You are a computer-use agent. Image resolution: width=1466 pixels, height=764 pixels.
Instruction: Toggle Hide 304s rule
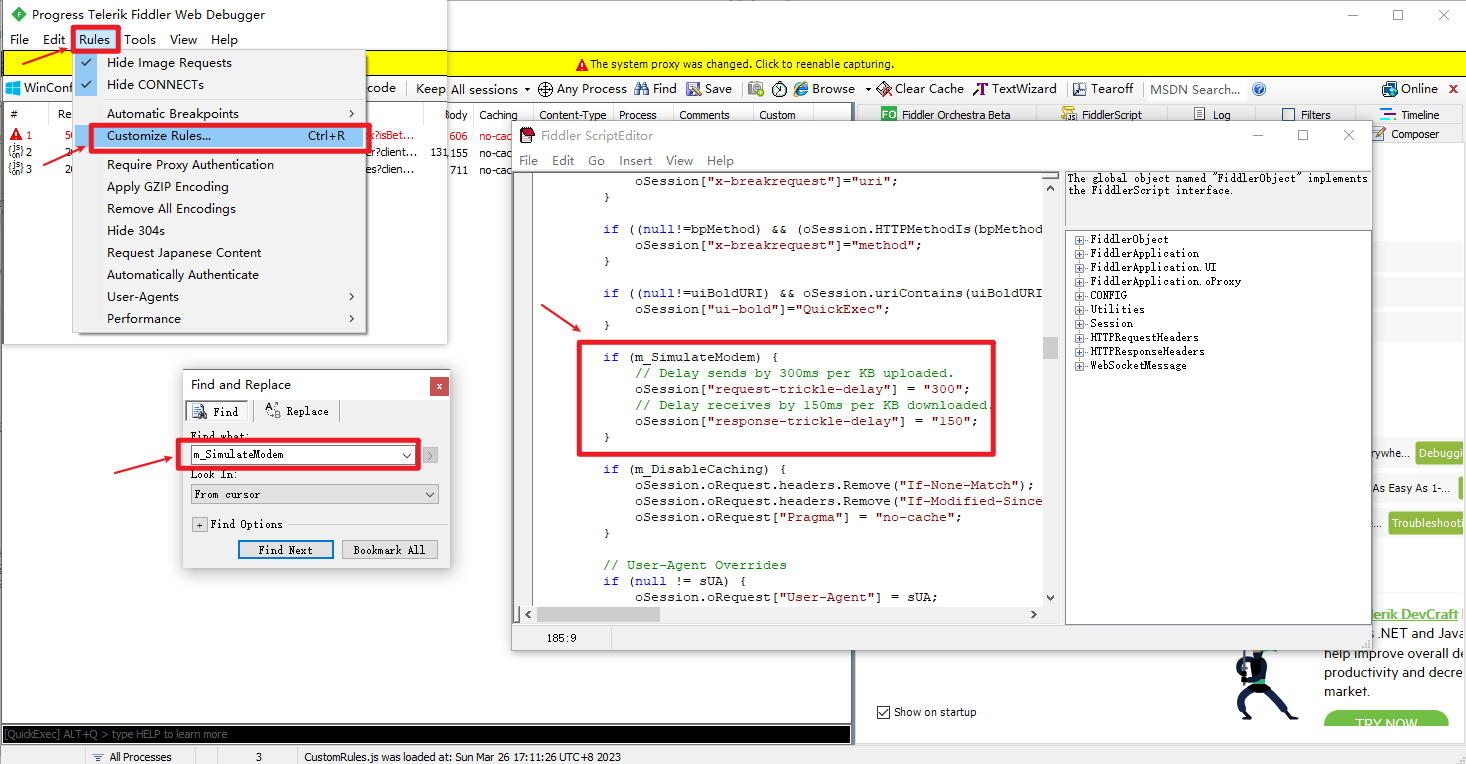135,230
